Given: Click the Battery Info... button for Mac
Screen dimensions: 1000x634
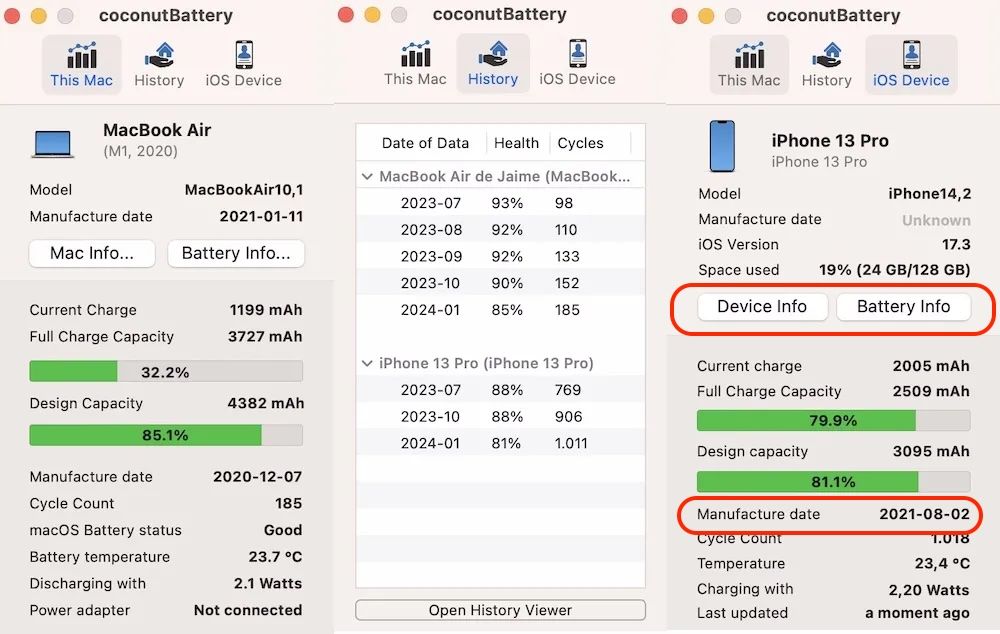Looking at the screenshot, I should pyautogui.click(x=236, y=253).
